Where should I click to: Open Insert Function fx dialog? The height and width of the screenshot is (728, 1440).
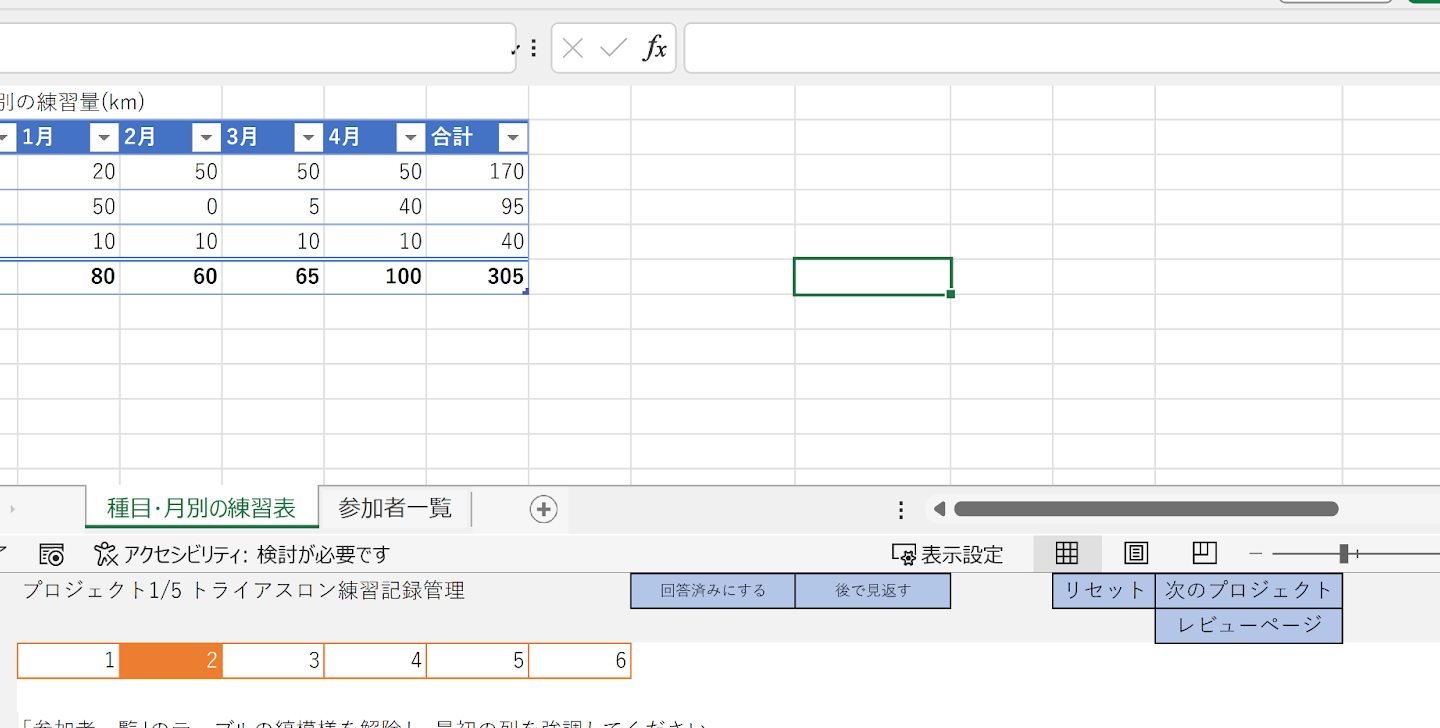click(654, 48)
